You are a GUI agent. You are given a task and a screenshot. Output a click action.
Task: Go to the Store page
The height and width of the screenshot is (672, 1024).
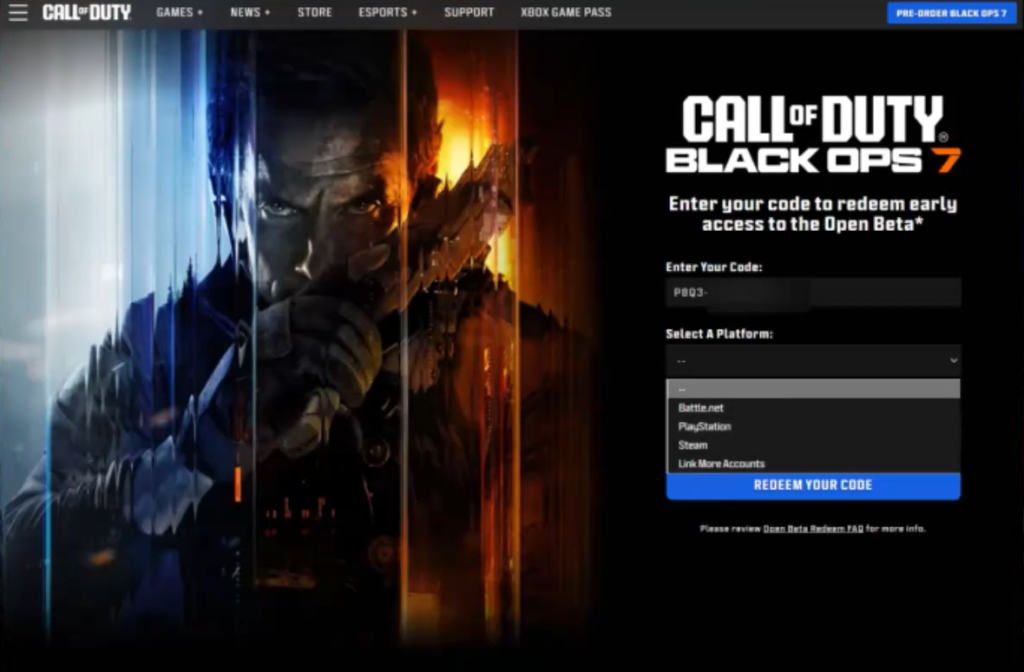[314, 13]
